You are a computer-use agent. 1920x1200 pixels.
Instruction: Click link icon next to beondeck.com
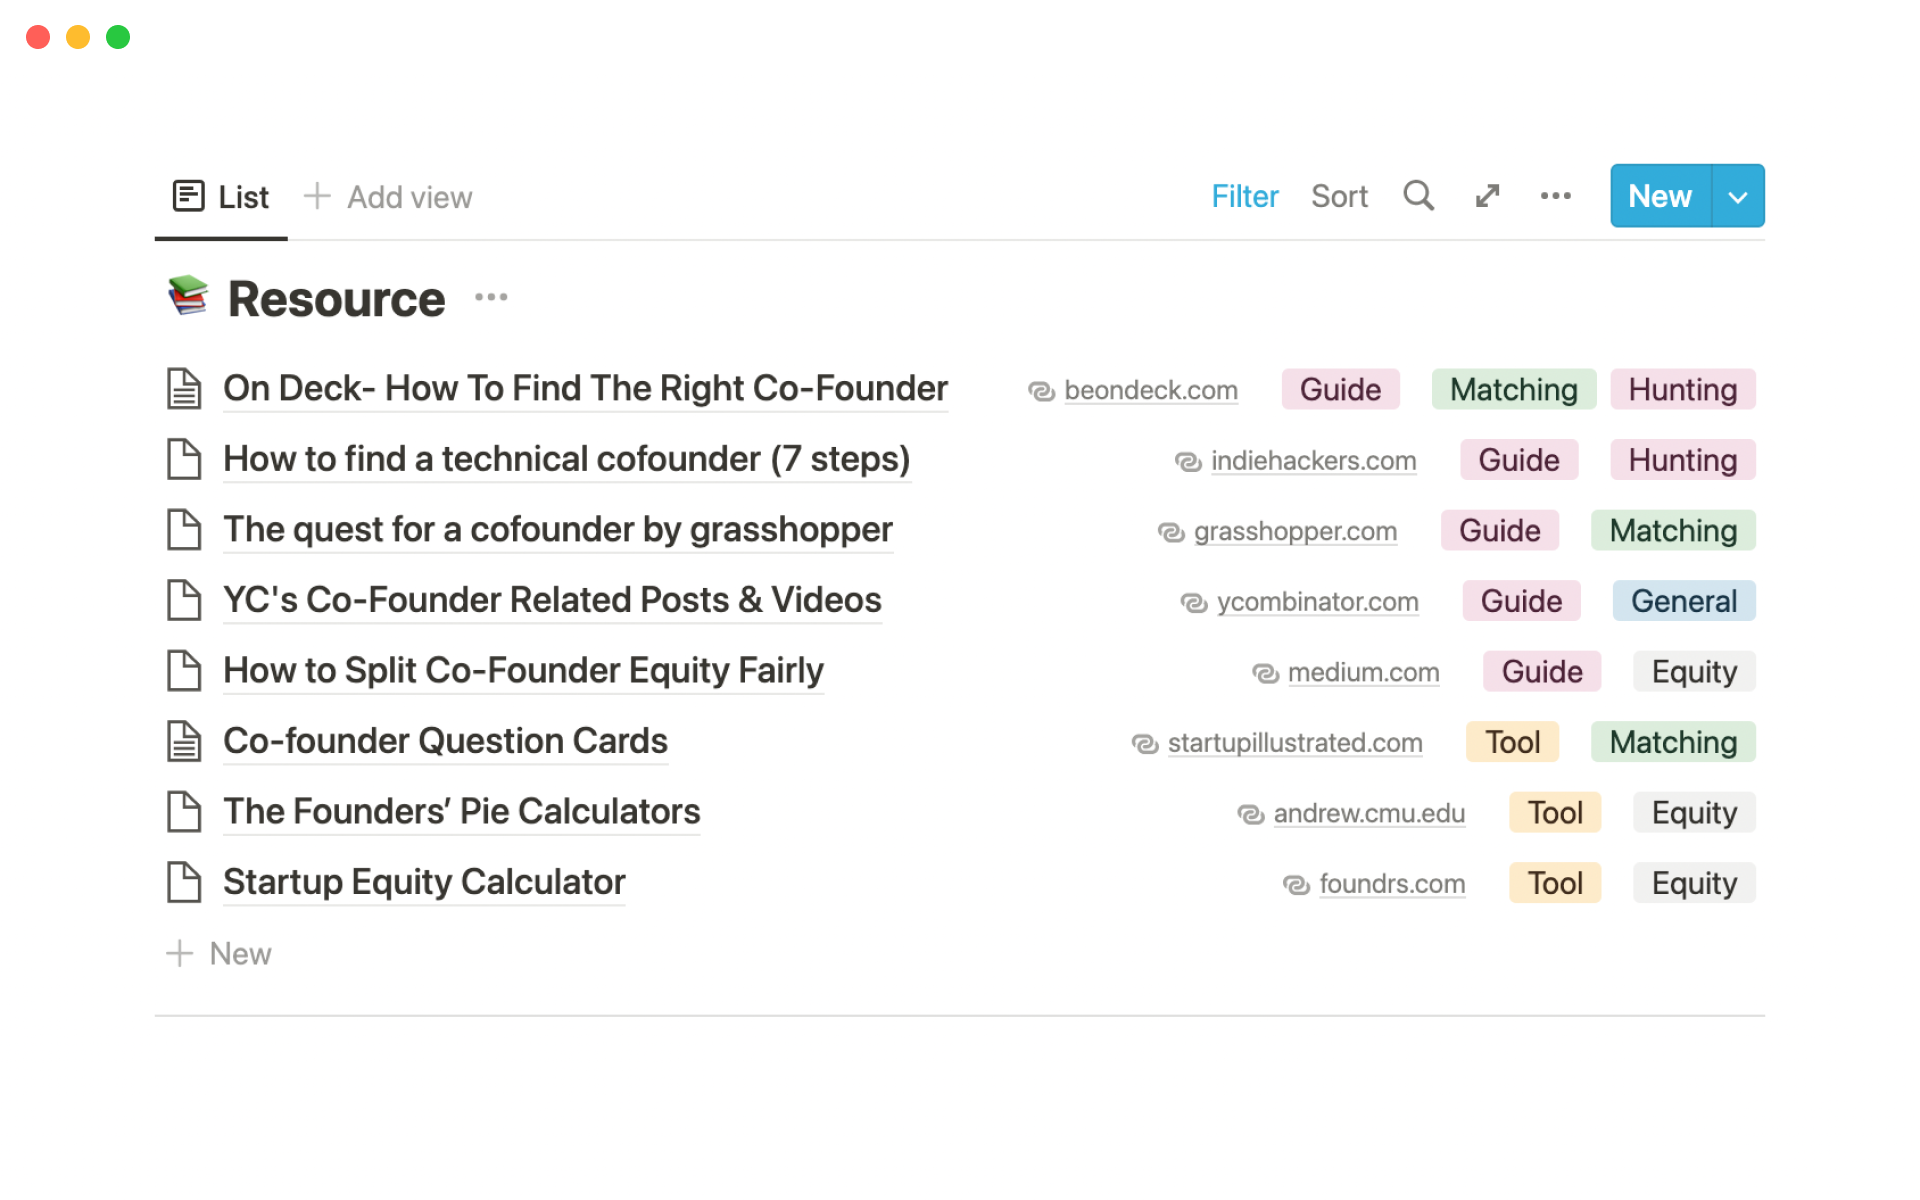pyautogui.click(x=1041, y=391)
